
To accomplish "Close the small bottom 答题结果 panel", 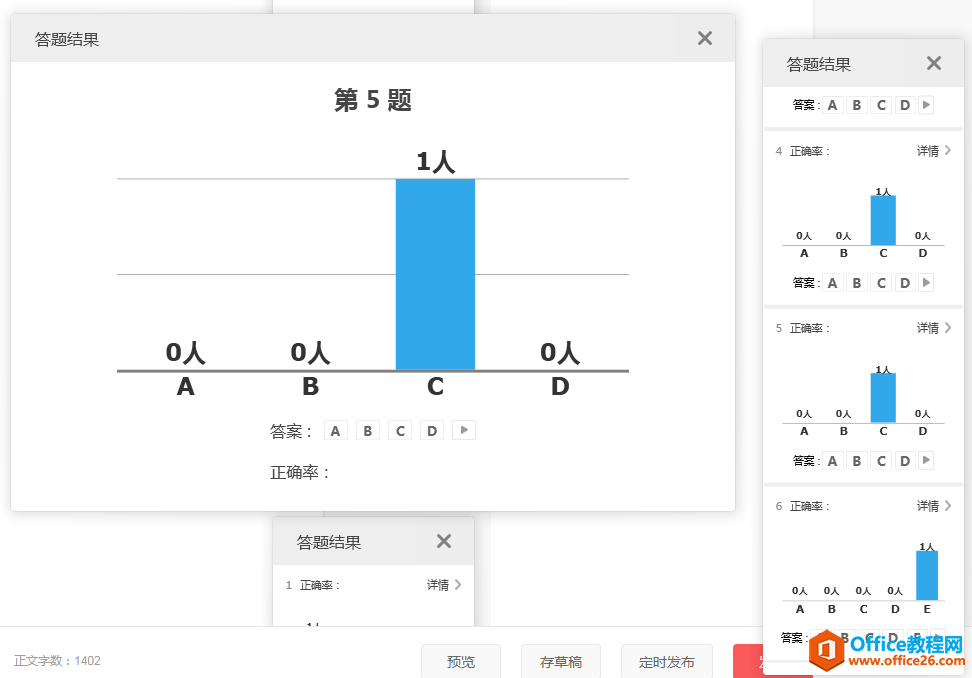I will (x=444, y=541).
